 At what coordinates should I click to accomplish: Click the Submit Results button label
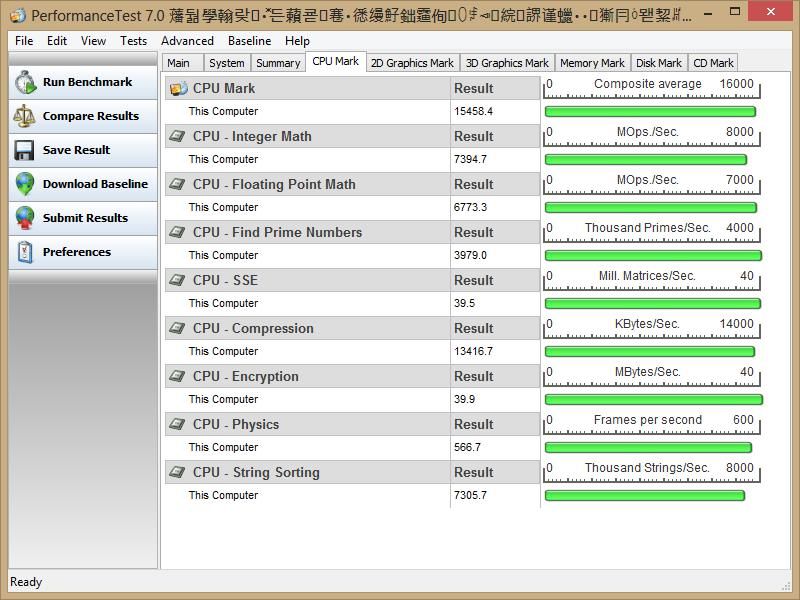pyautogui.click(x=85, y=218)
